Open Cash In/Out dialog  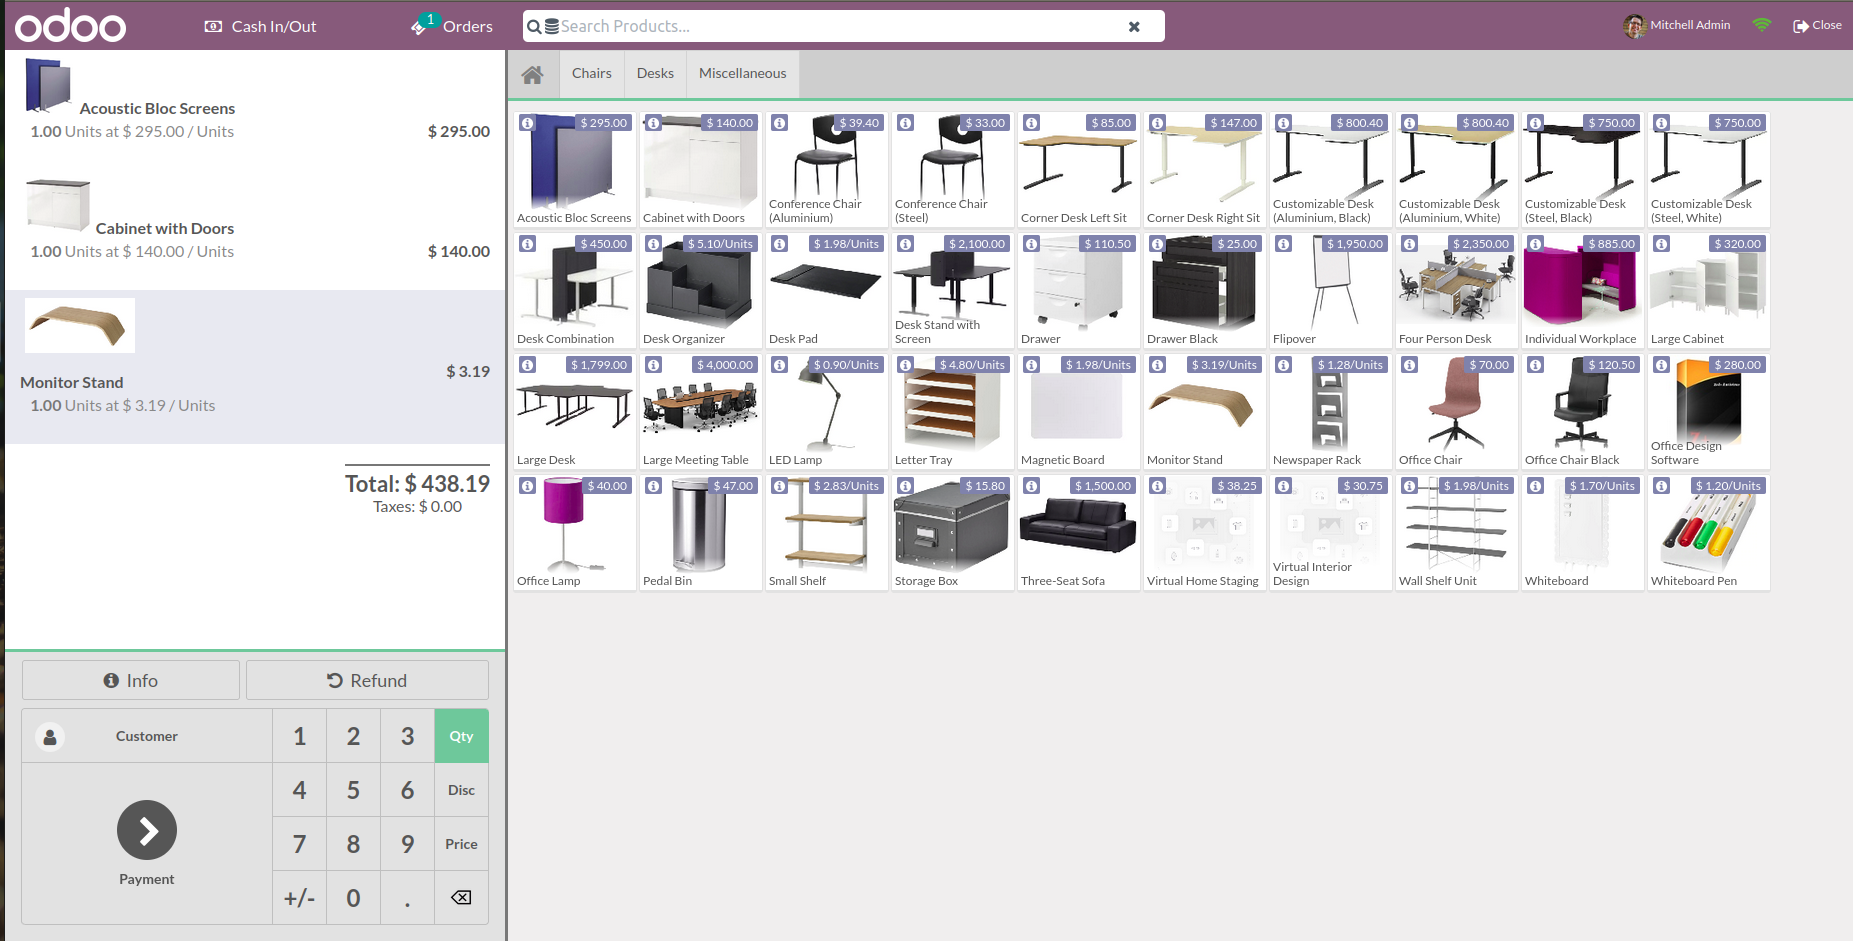point(260,26)
